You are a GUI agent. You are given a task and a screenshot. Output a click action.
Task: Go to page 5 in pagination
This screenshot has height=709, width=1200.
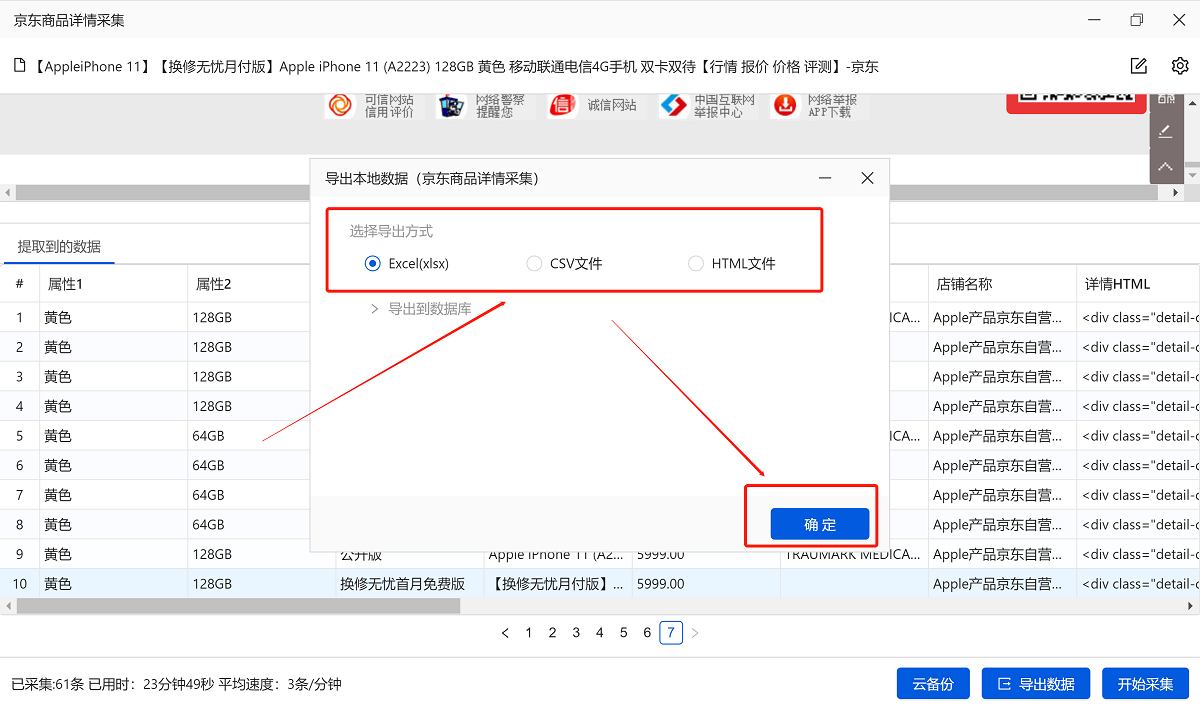point(624,633)
